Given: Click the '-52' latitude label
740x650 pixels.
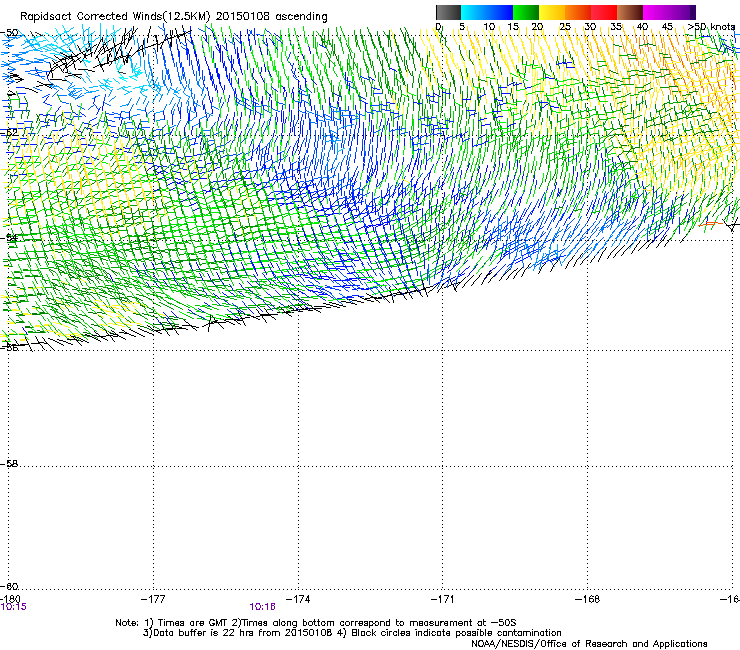Looking at the screenshot, I should [9, 133].
